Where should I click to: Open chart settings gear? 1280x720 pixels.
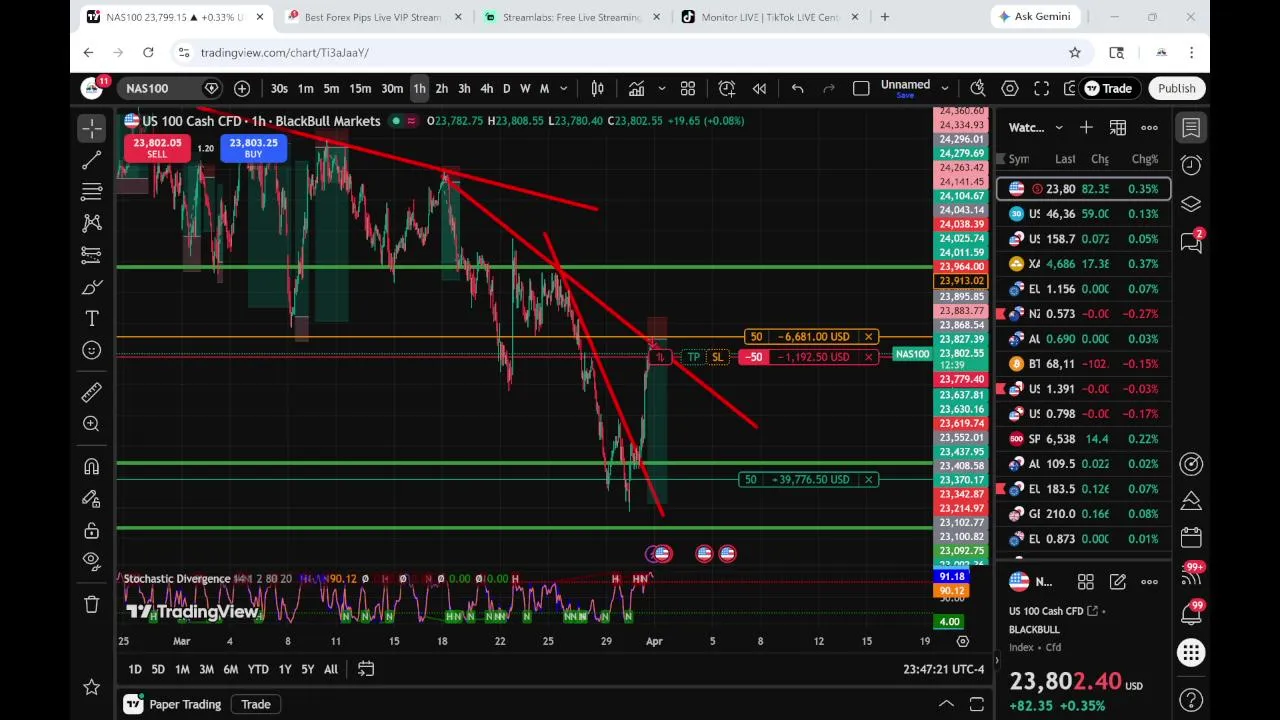coord(1010,89)
